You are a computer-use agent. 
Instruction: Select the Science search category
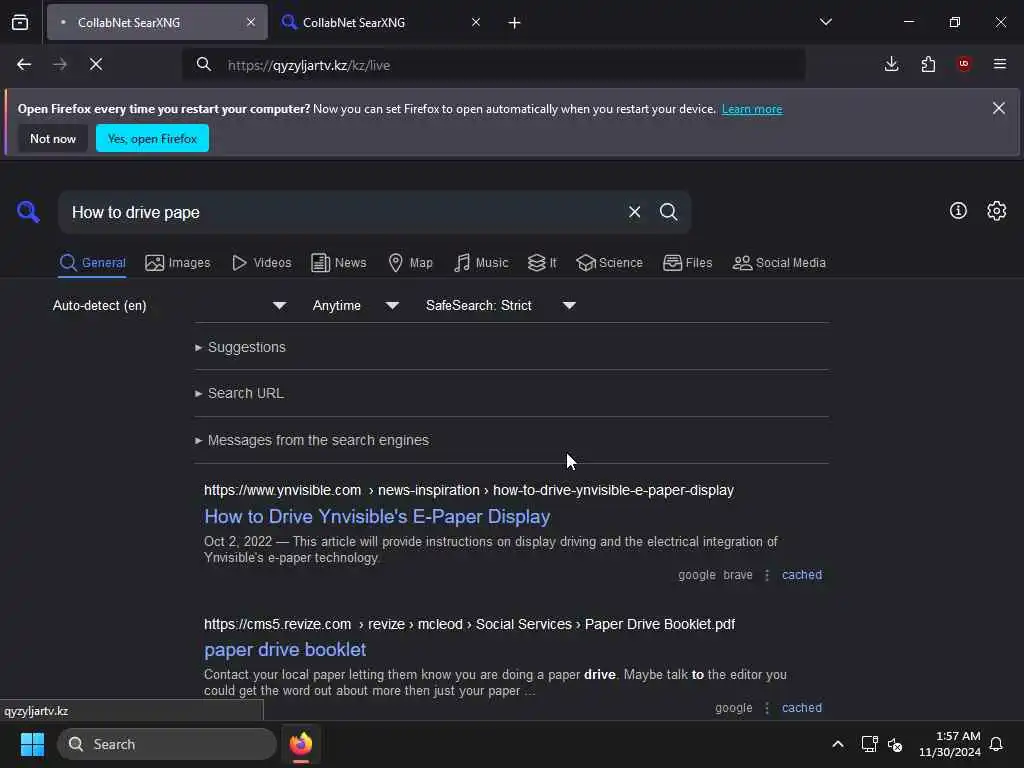pyautogui.click(x=609, y=263)
